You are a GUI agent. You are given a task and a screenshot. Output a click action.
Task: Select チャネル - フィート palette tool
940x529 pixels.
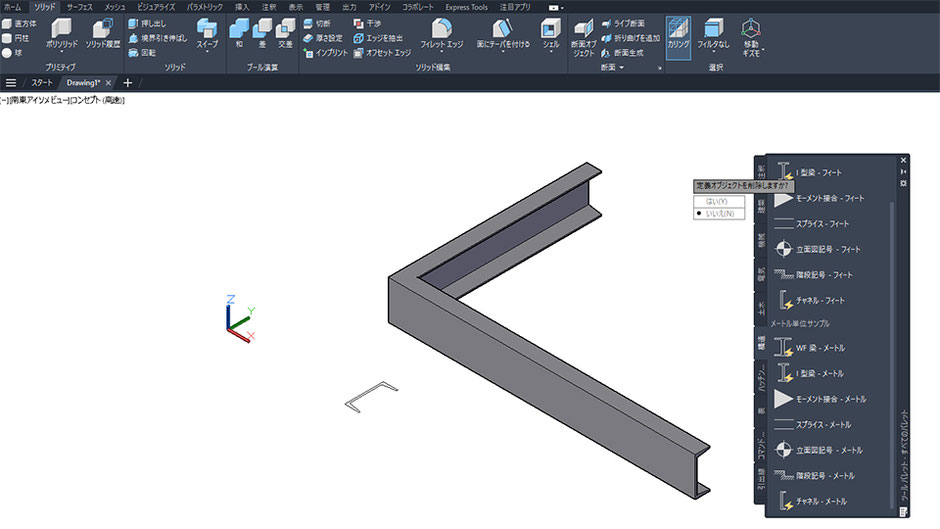[810, 300]
